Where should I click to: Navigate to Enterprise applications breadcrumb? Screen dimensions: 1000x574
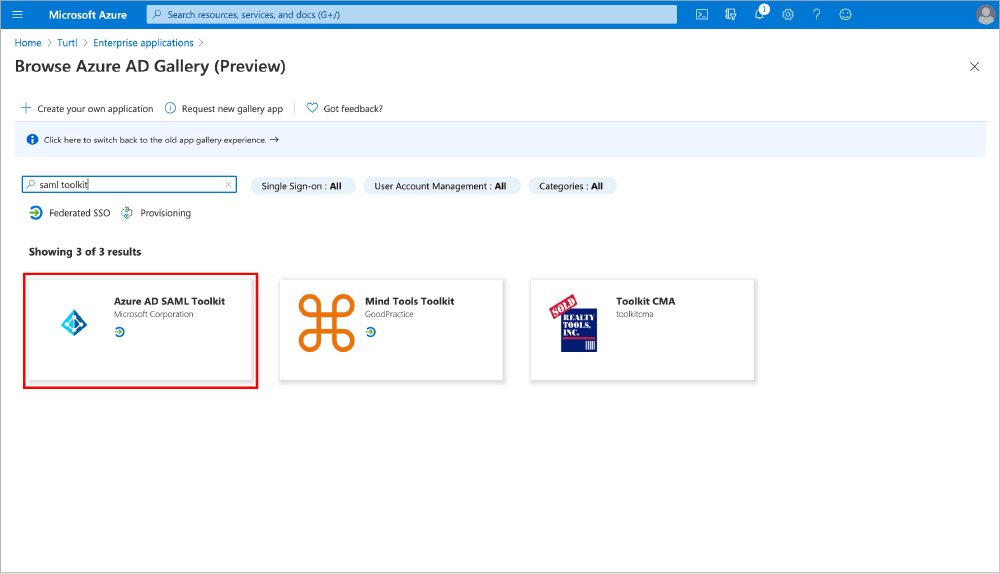[143, 43]
